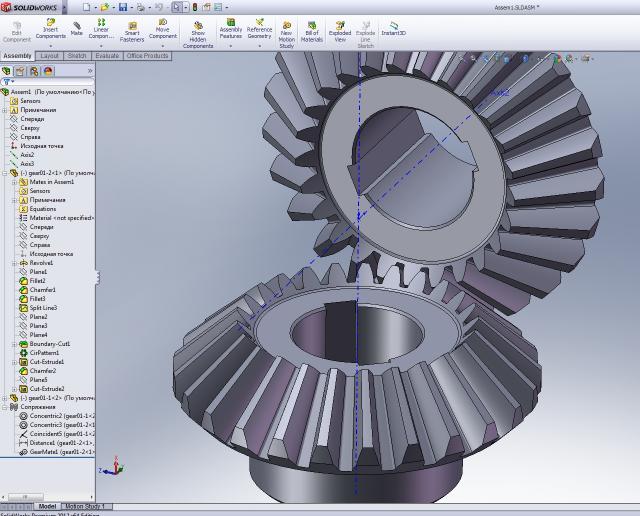The image size is (640, 516).
Task: Click Show Hidden Components
Action: (198, 33)
